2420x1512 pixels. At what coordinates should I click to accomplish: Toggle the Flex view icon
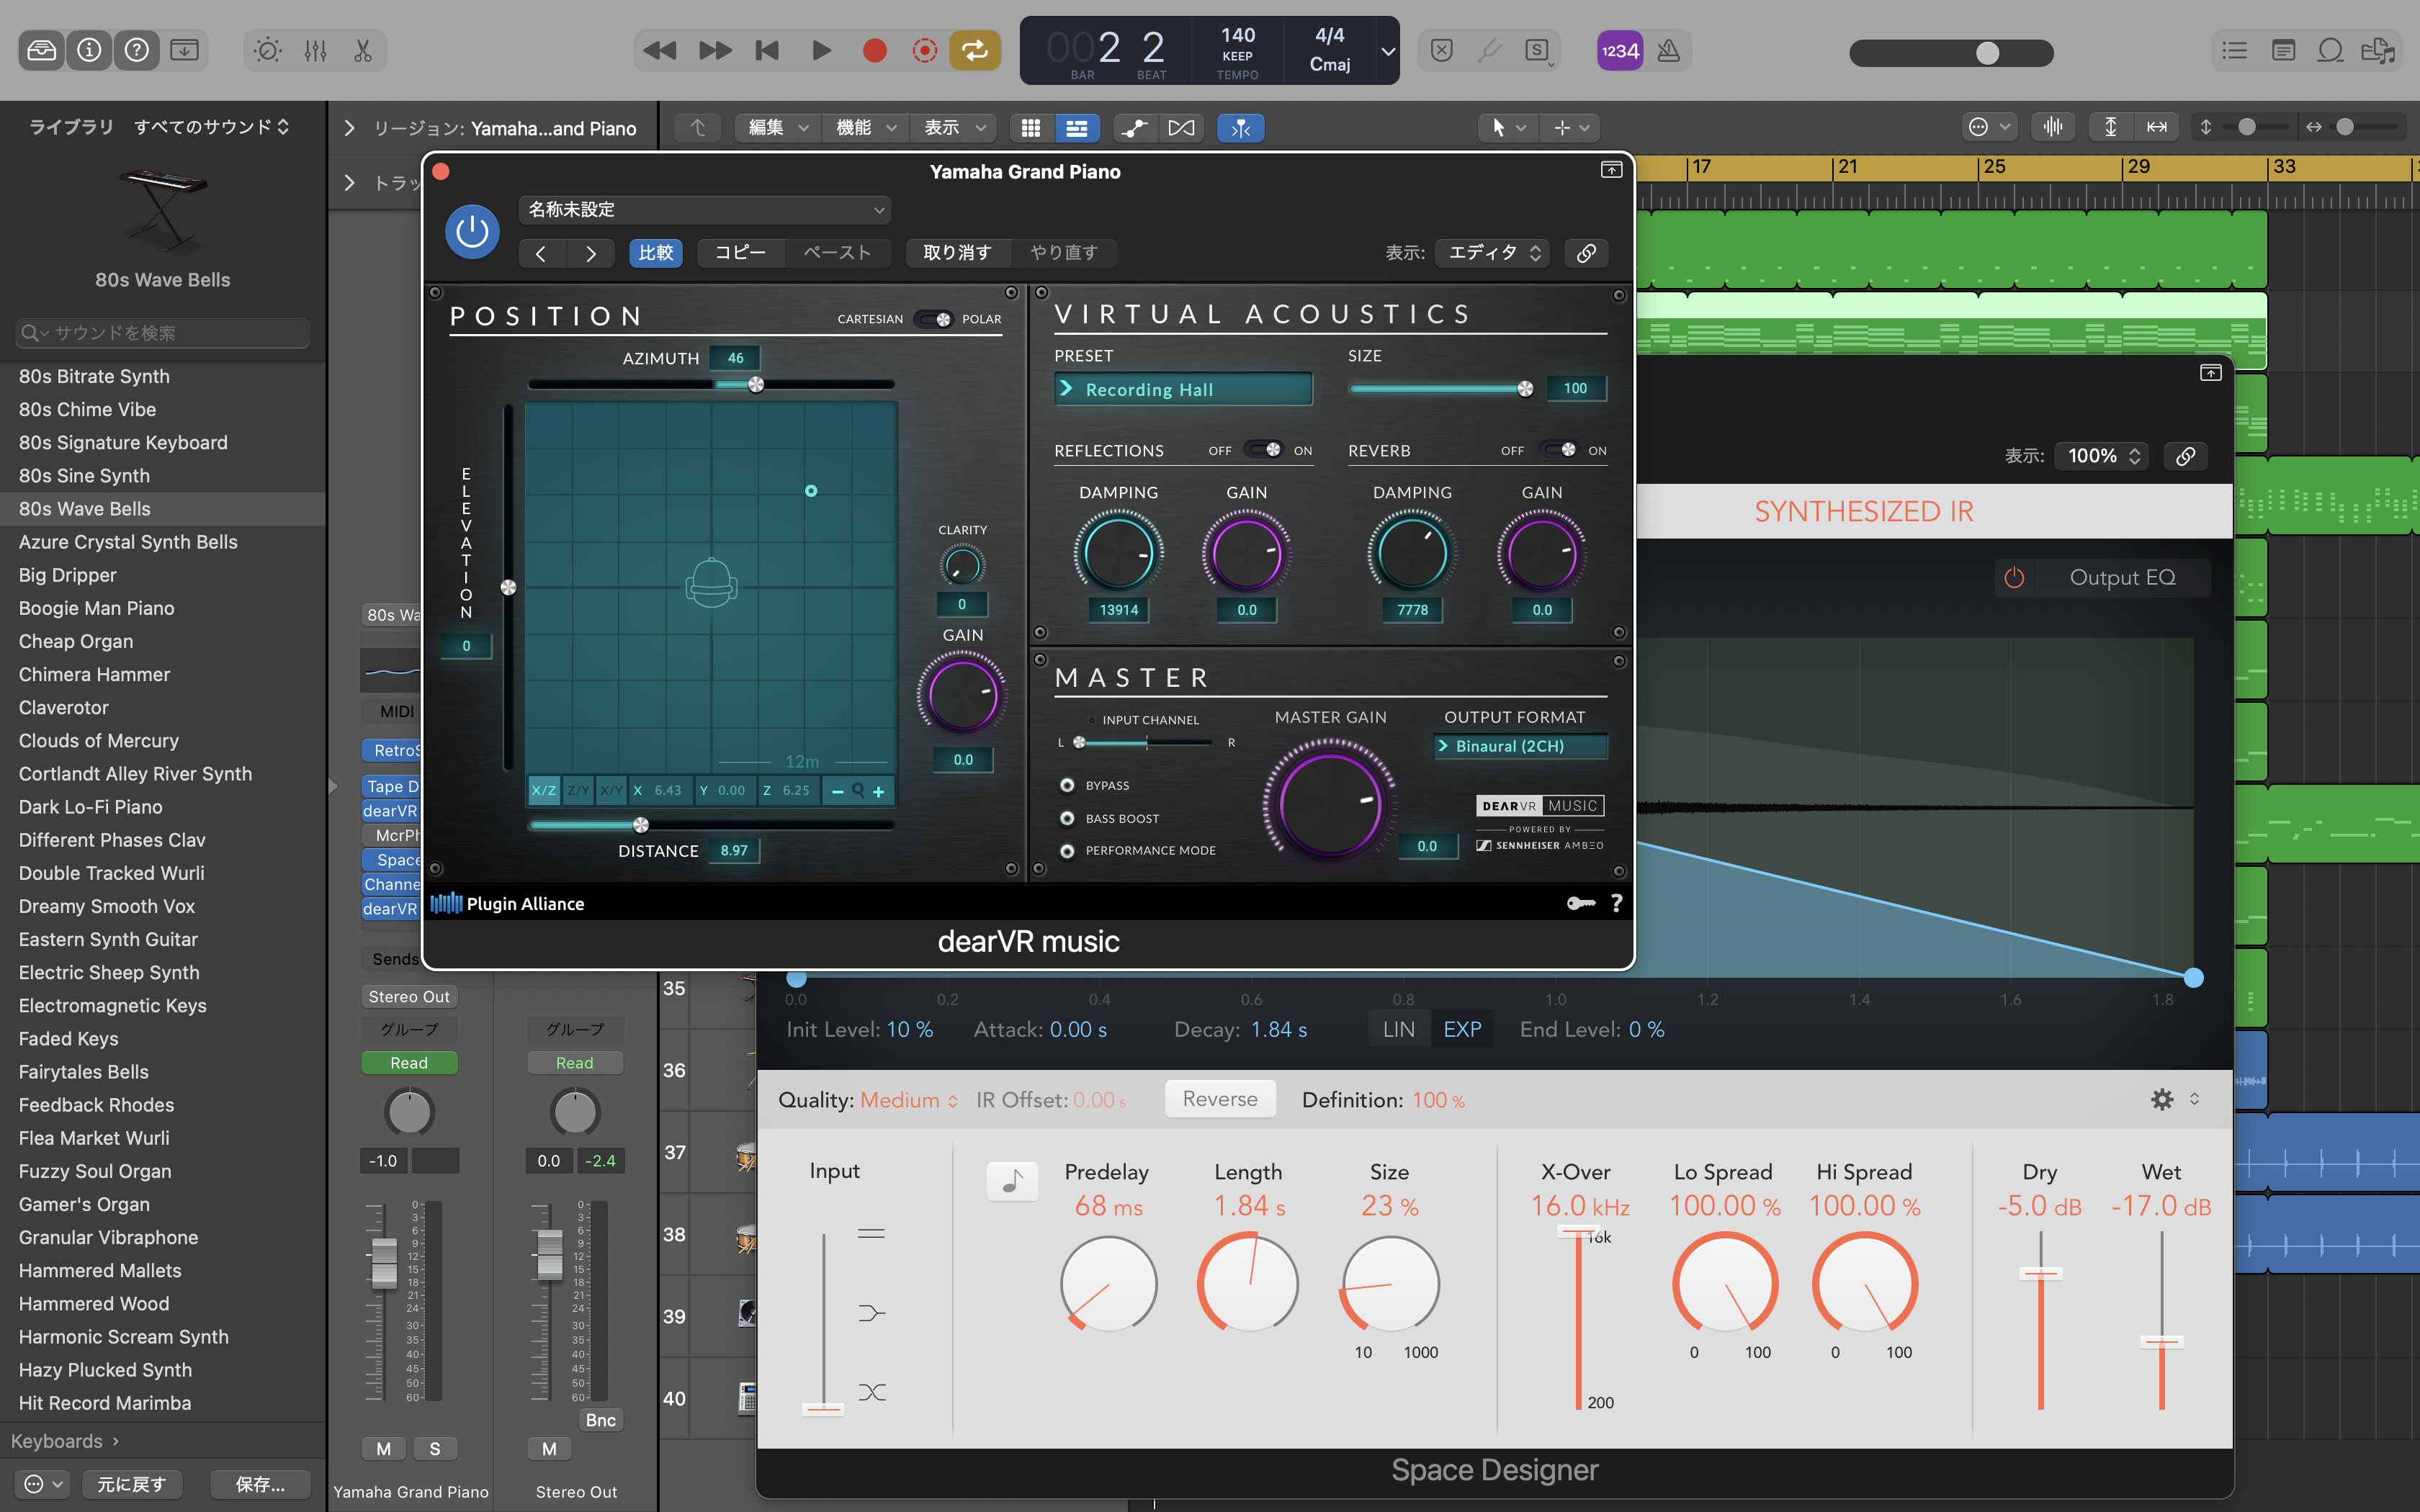coord(1181,128)
